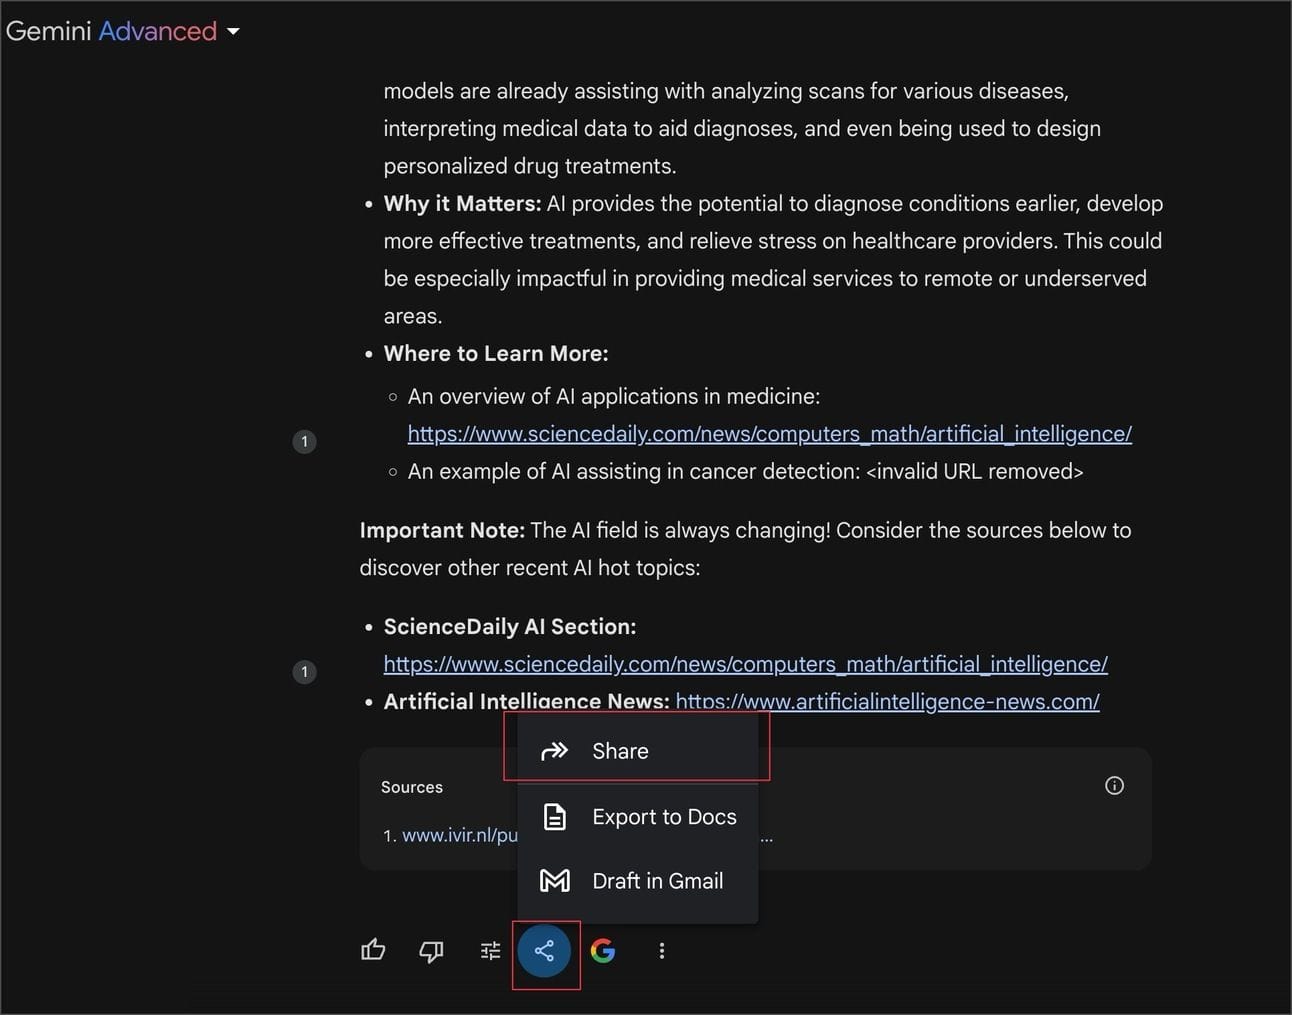Click the 'Why it Matters:' bold text
This screenshot has height=1015, width=1292.
click(462, 204)
